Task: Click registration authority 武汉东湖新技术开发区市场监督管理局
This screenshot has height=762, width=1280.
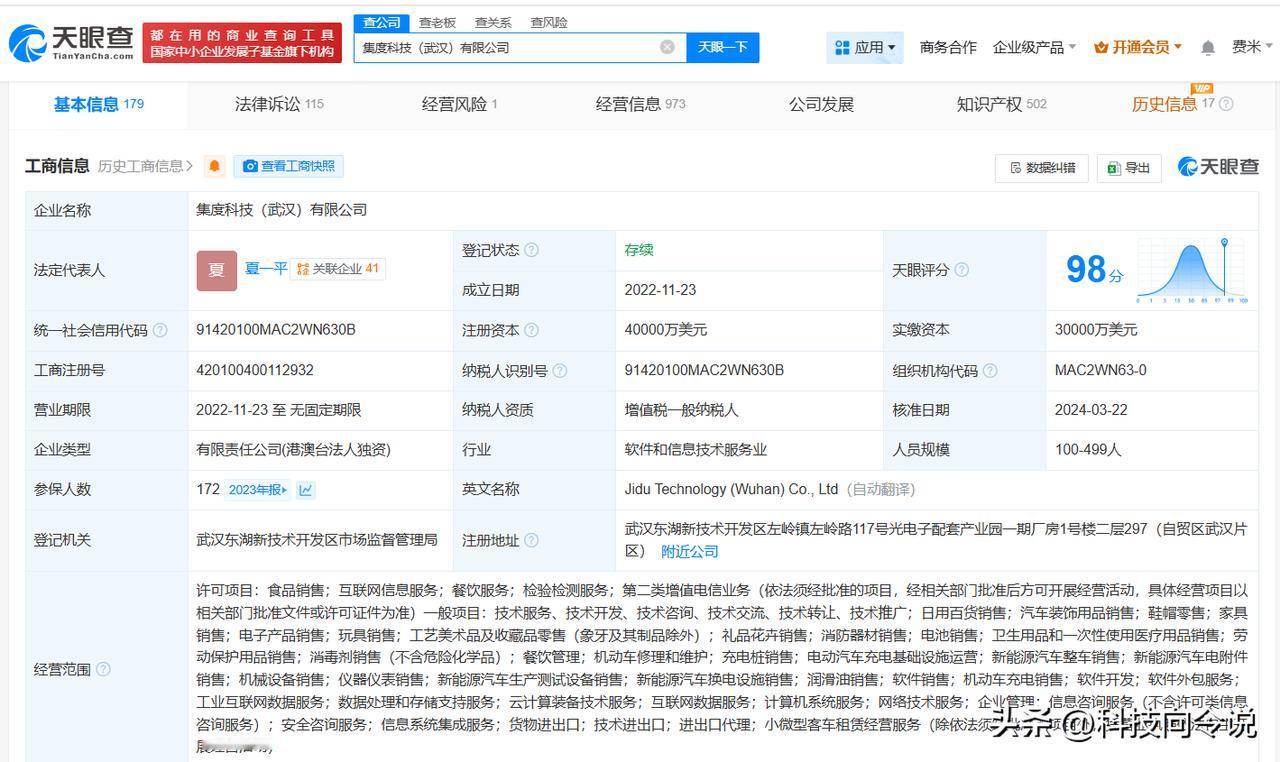Action: (317, 540)
